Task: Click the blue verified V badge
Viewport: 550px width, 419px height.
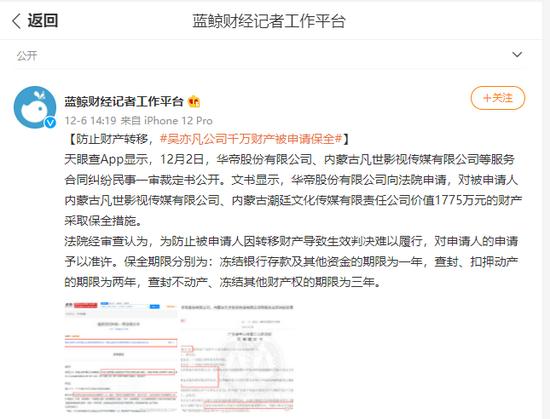Action: point(50,122)
